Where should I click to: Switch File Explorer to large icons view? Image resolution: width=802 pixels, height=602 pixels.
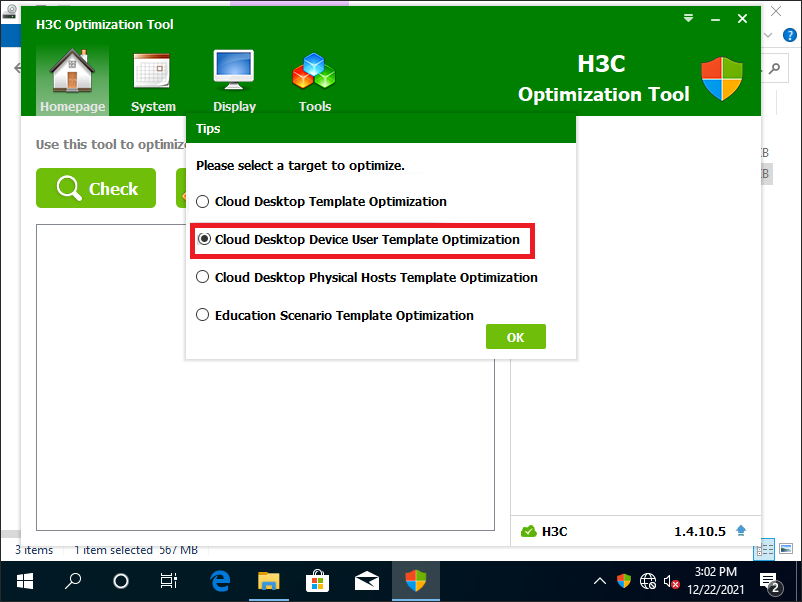786,549
